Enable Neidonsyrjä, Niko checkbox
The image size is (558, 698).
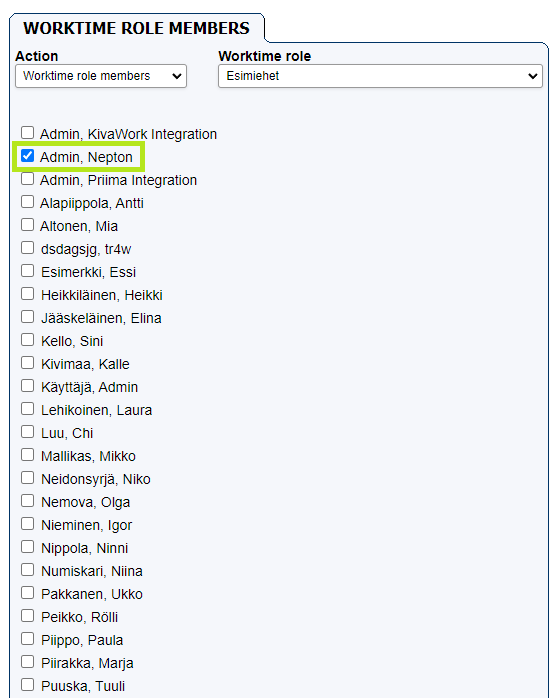coord(28,478)
